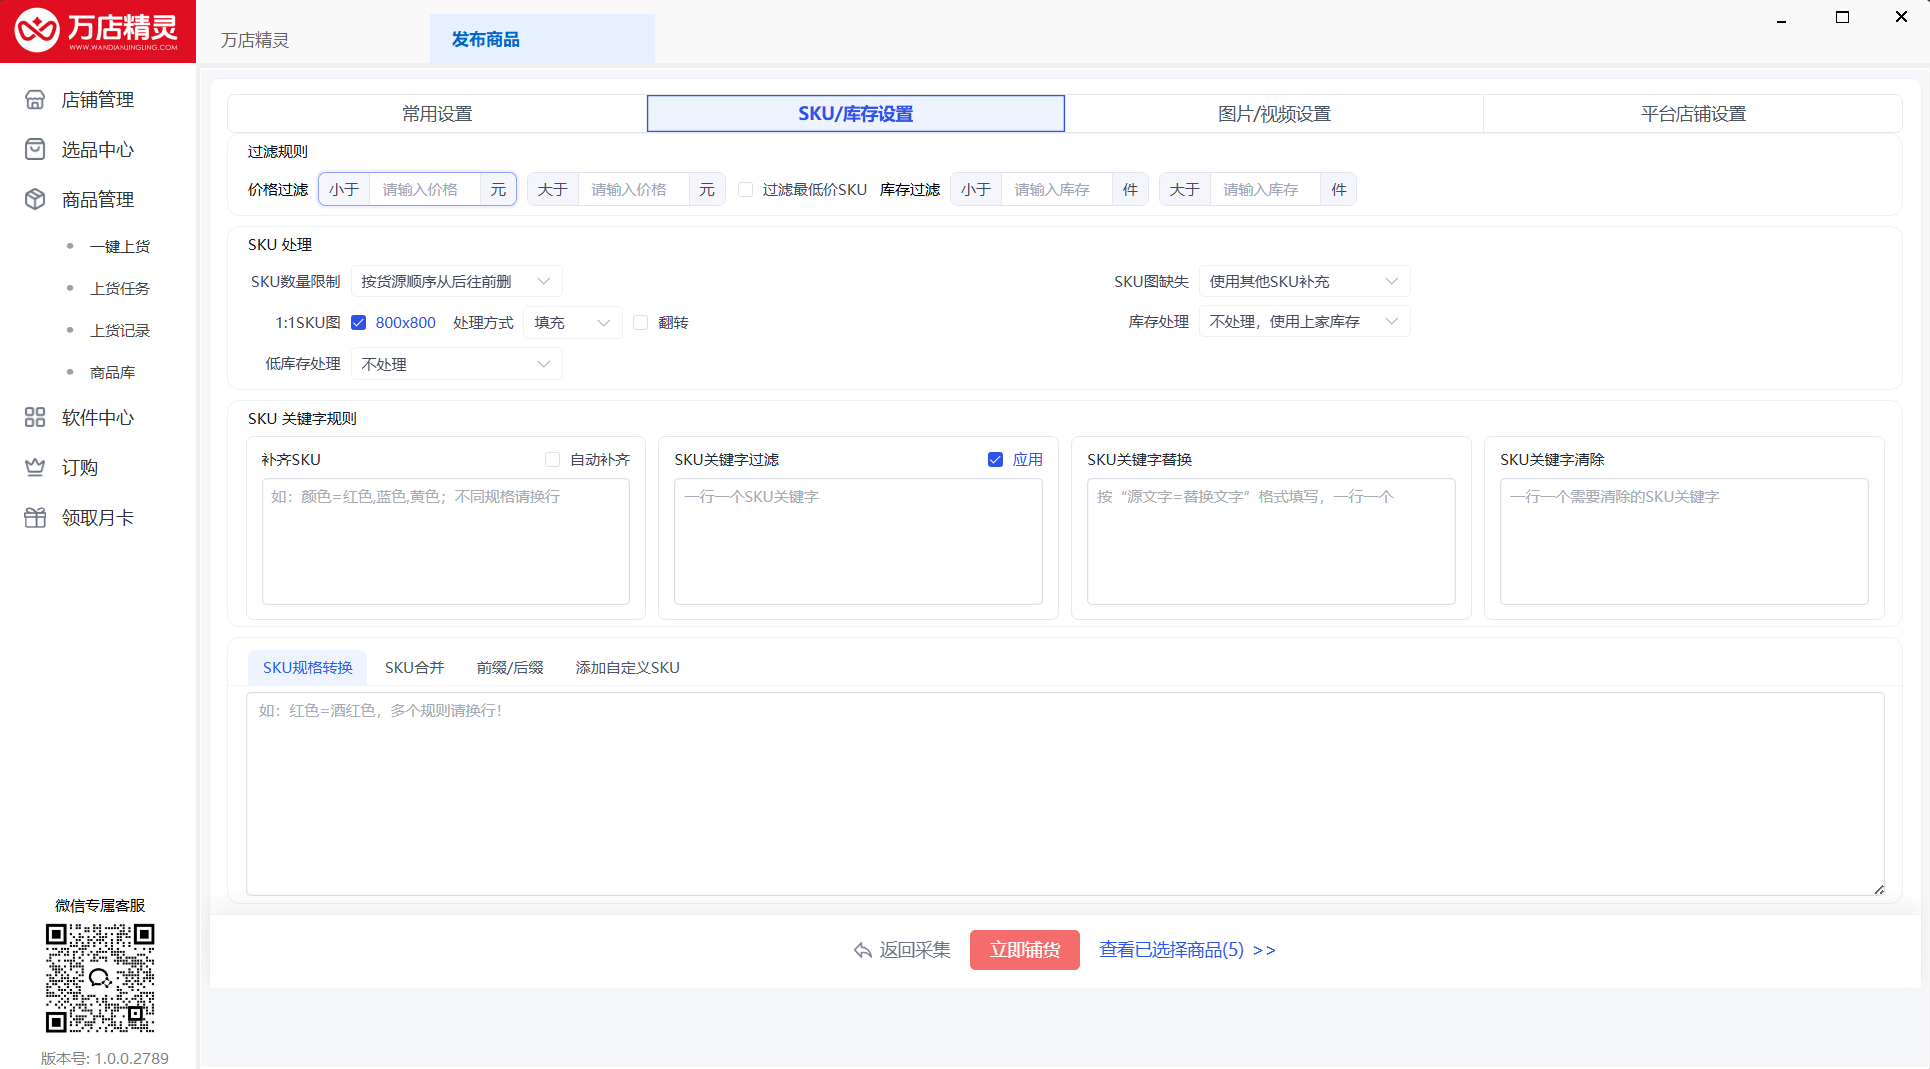Click the 选品中心 bag icon
This screenshot has height=1069, width=1930.
pos(35,150)
